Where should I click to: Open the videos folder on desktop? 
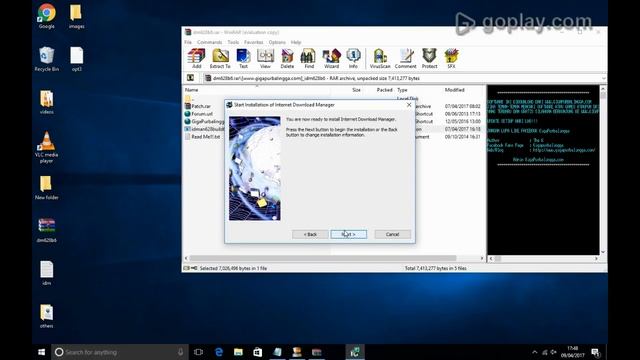tap(47, 102)
